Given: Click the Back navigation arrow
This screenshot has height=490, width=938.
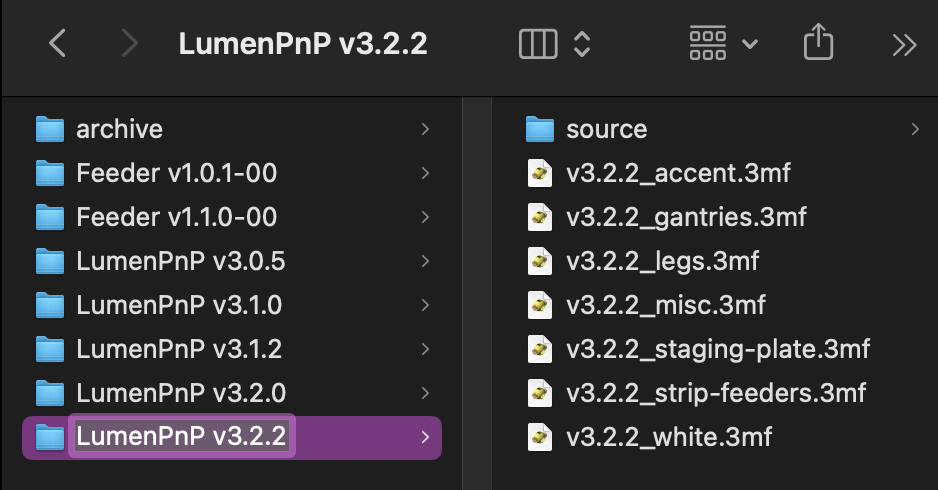Looking at the screenshot, I should pos(58,44).
